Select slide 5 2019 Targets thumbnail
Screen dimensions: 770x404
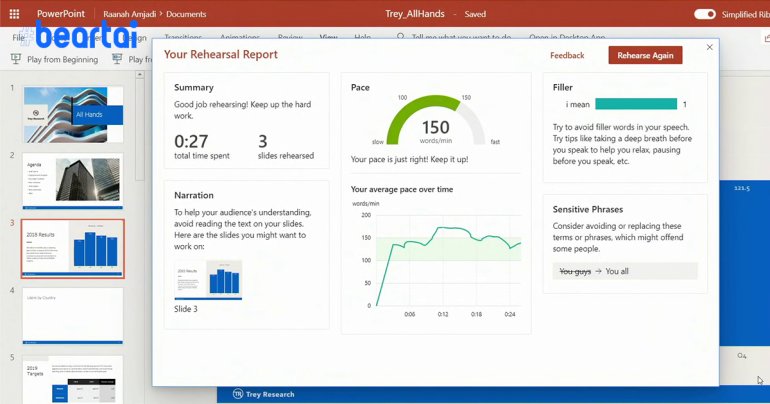(x=72, y=379)
